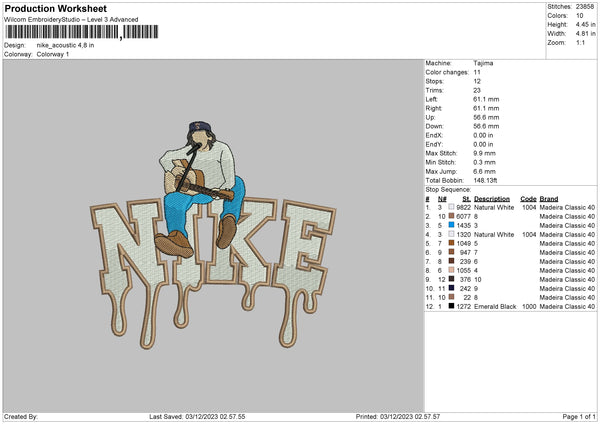
Task: Click the 'Left:' measurement label
Action: (x=432, y=99)
